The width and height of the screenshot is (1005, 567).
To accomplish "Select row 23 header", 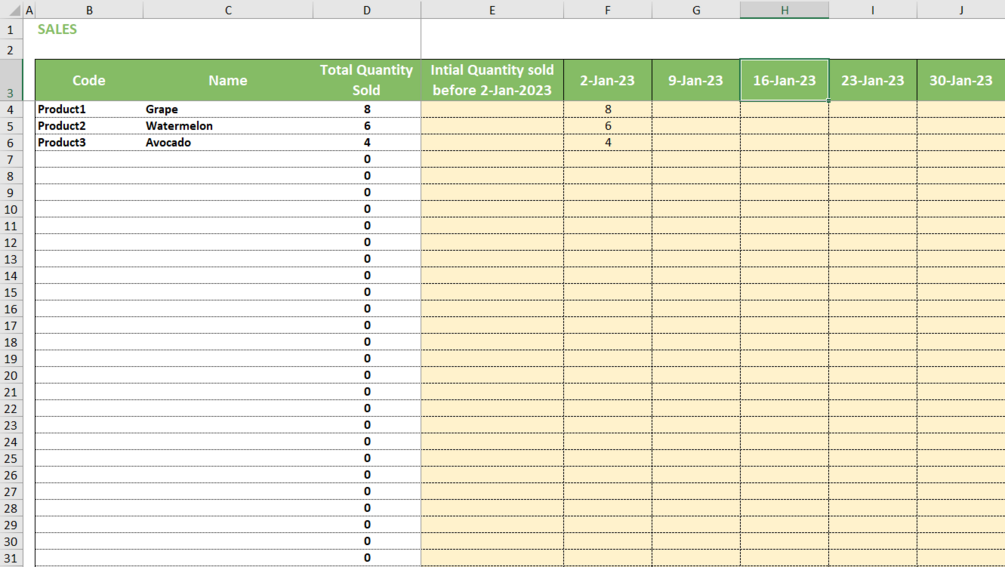I will (x=11, y=425).
